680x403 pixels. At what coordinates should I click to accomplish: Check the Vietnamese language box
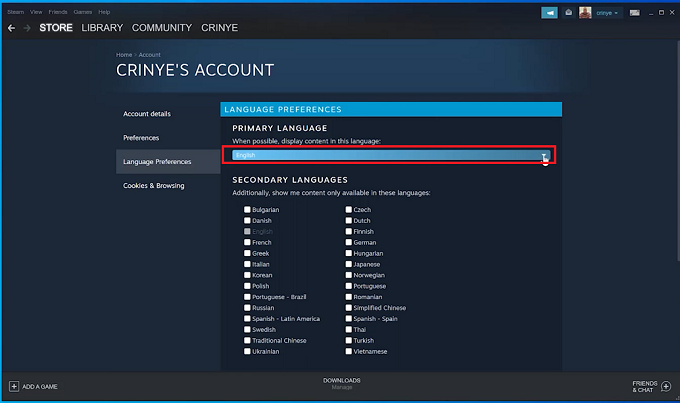click(x=349, y=351)
